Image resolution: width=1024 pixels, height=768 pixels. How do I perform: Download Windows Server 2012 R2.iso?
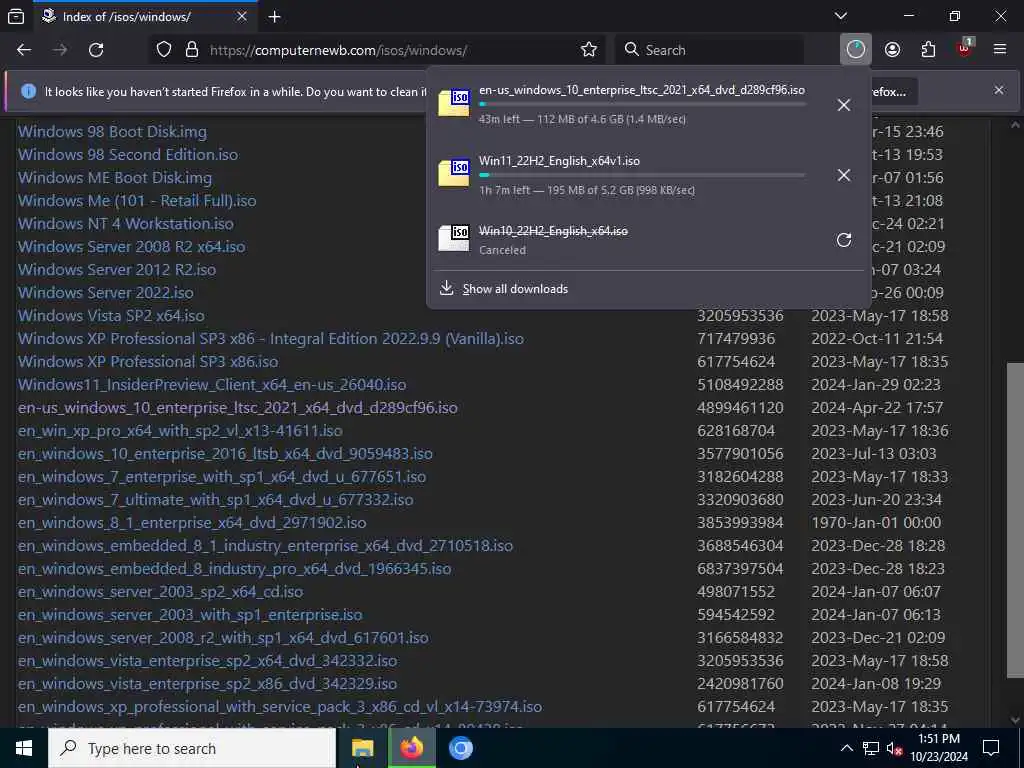tap(117, 270)
